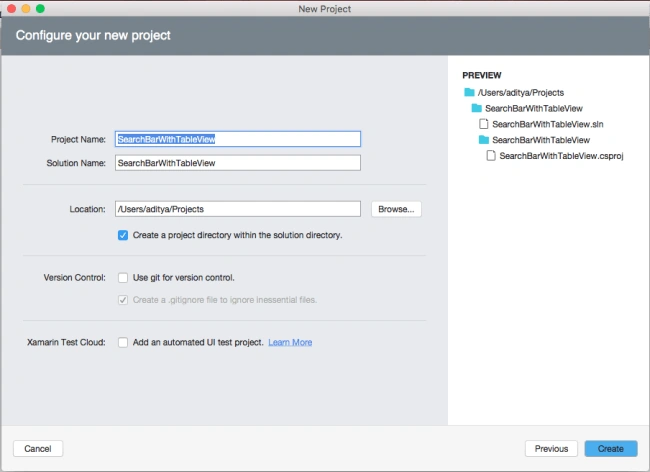Maximize the New Project window
This screenshot has width=650, height=472.
click(x=40, y=8)
